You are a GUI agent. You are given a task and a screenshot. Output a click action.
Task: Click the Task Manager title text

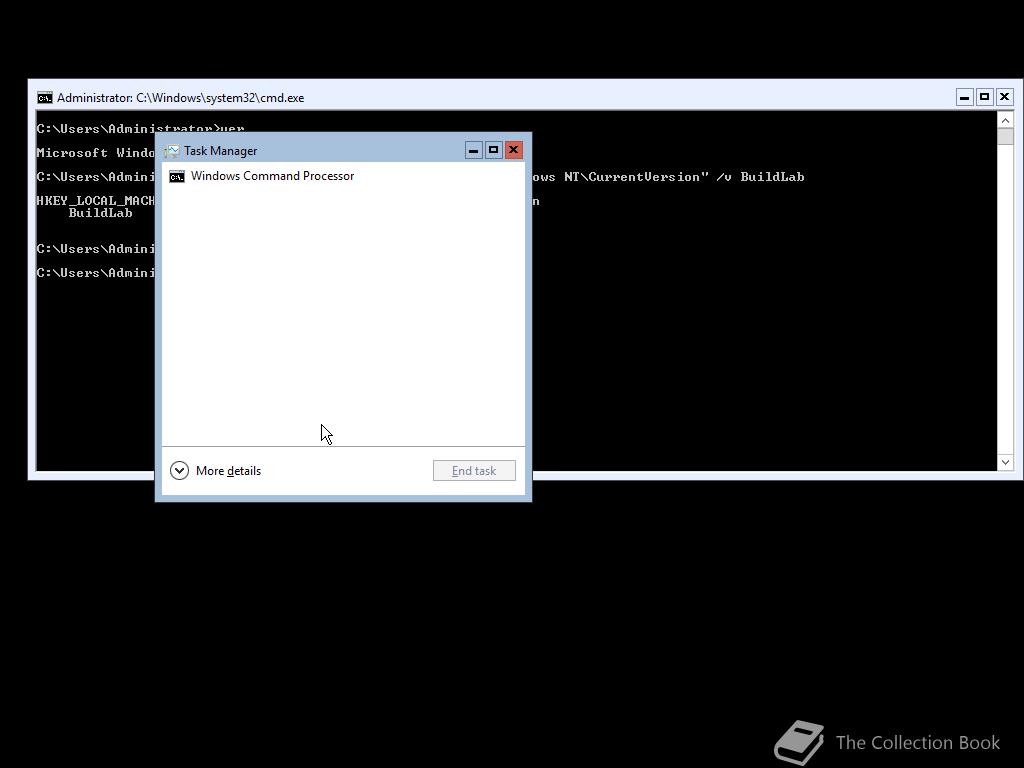(x=221, y=151)
